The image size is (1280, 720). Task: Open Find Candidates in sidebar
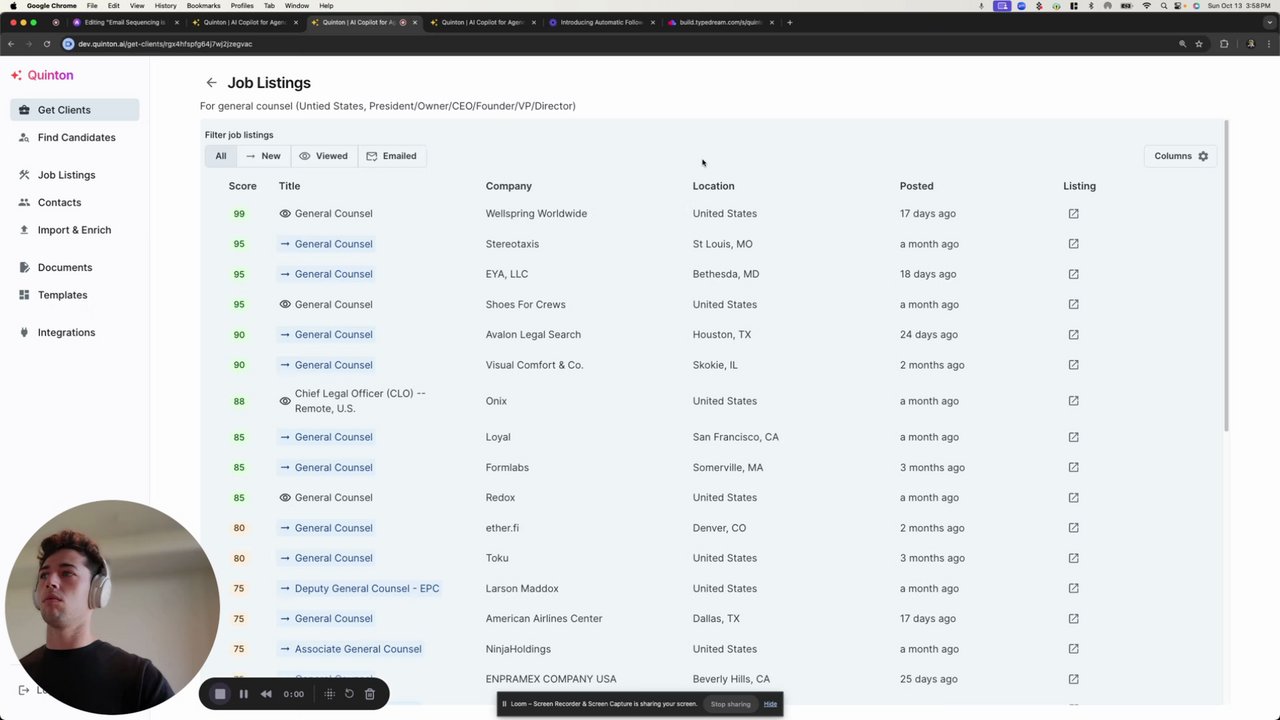tap(75, 137)
